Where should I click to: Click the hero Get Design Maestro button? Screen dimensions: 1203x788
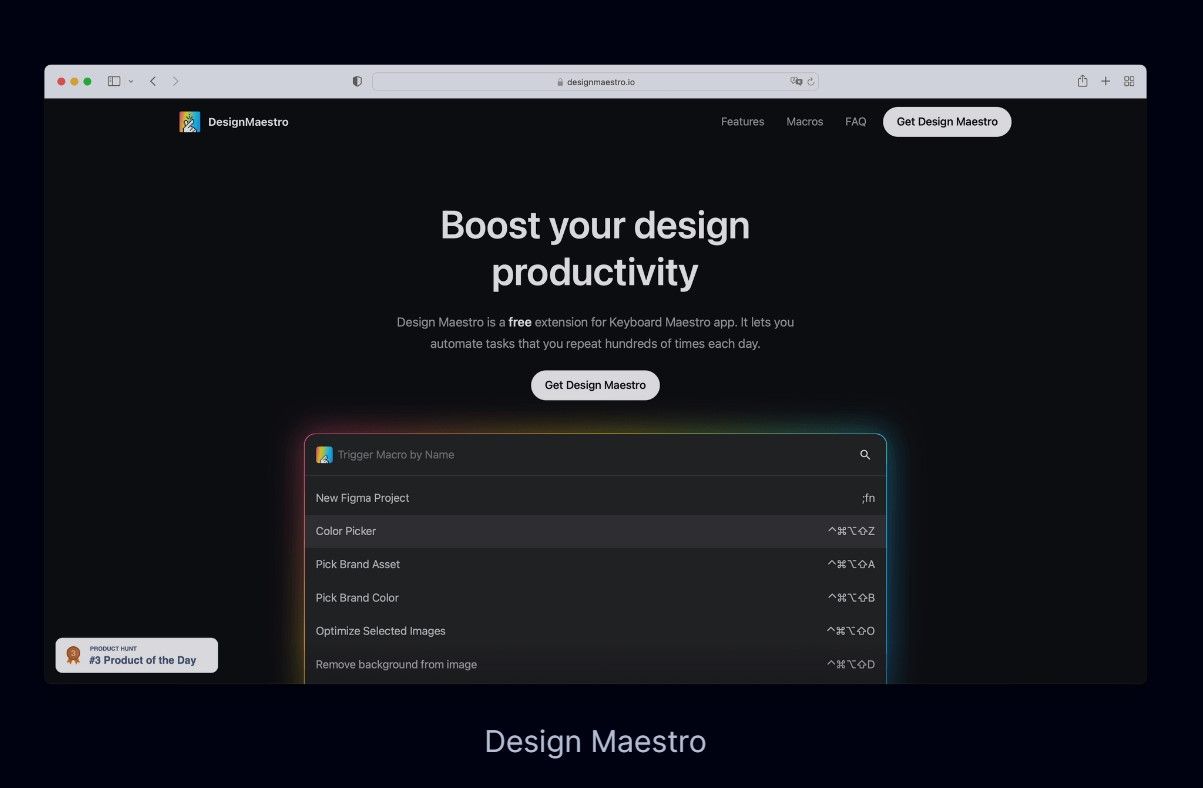click(595, 385)
